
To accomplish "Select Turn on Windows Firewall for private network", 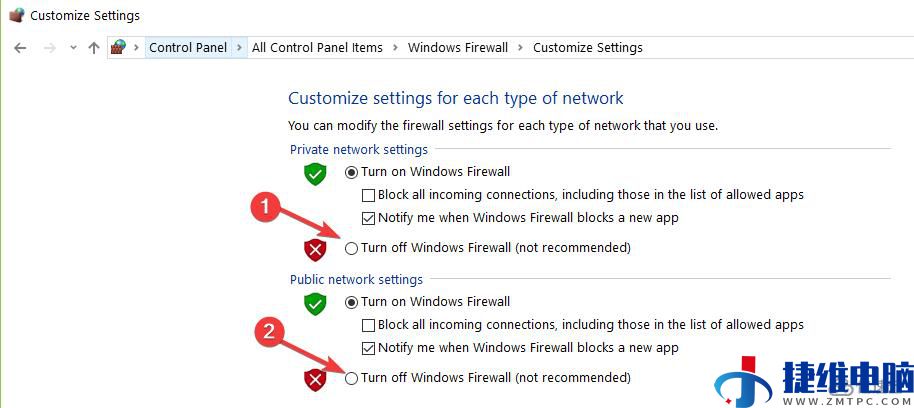I will pyautogui.click(x=351, y=172).
